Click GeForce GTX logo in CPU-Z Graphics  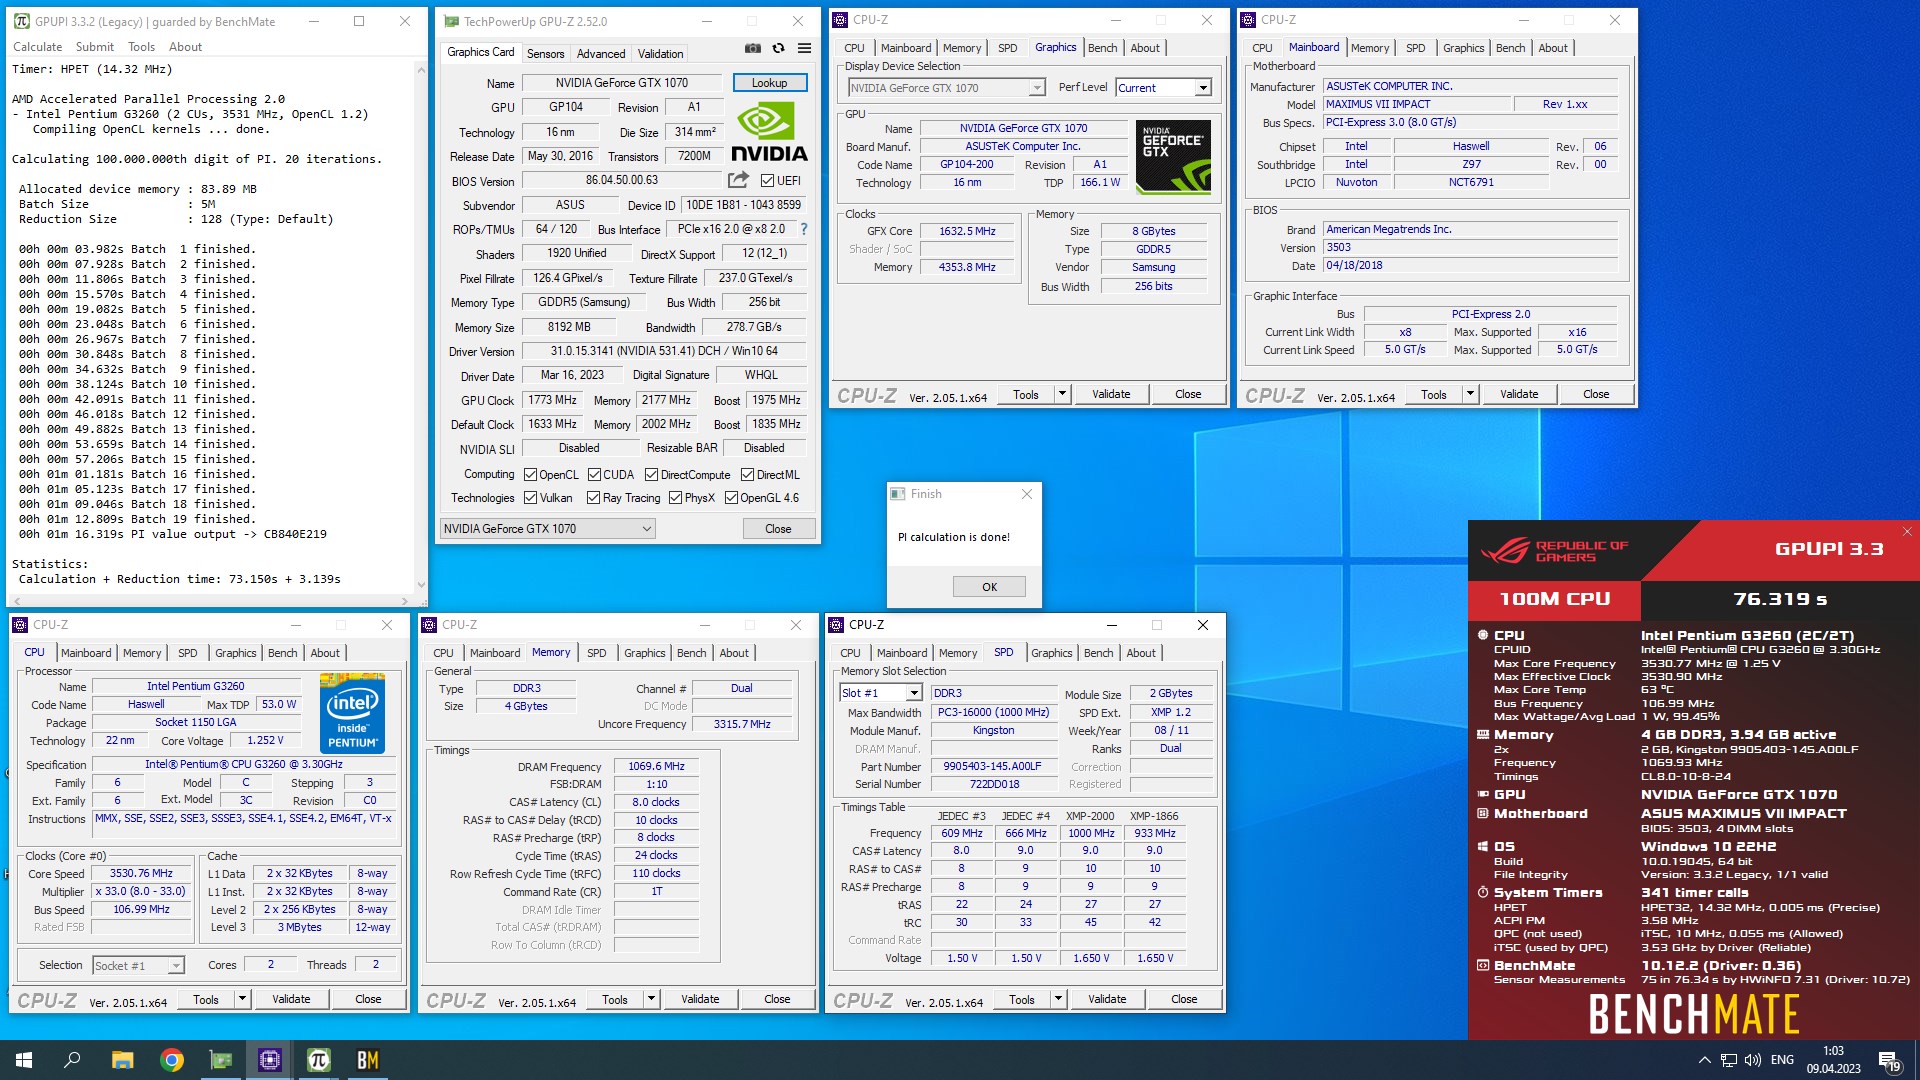(x=1173, y=156)
